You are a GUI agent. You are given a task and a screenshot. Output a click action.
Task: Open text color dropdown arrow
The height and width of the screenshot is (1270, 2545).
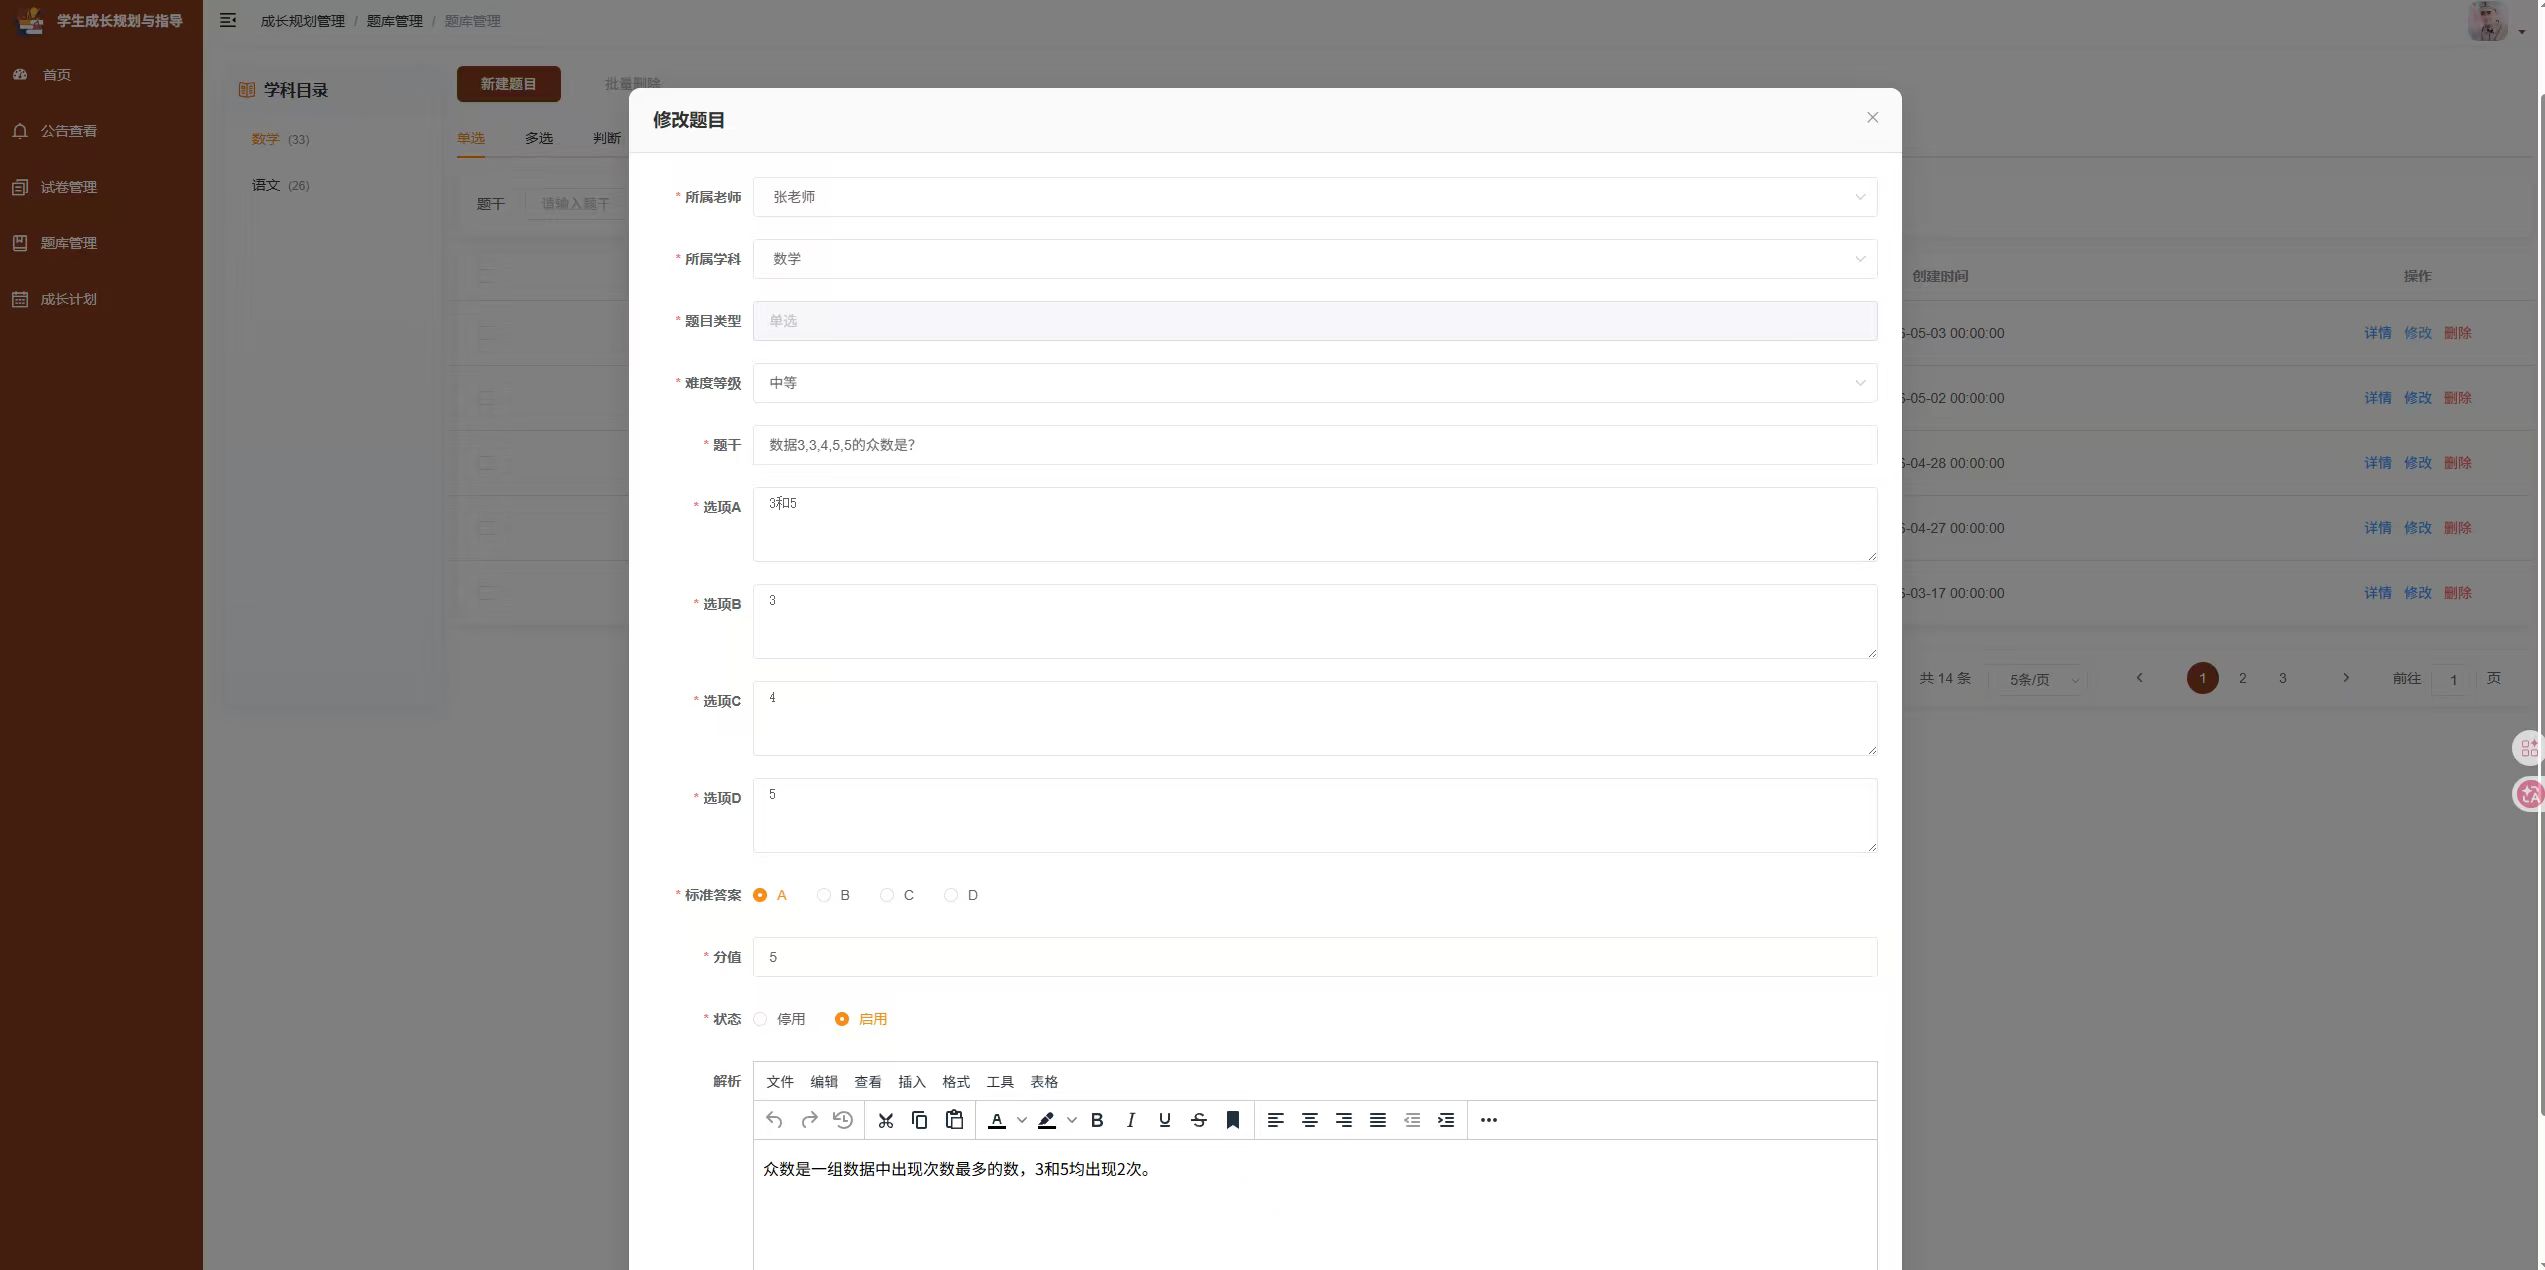pyautogui.click(x=1022, y=1120)
